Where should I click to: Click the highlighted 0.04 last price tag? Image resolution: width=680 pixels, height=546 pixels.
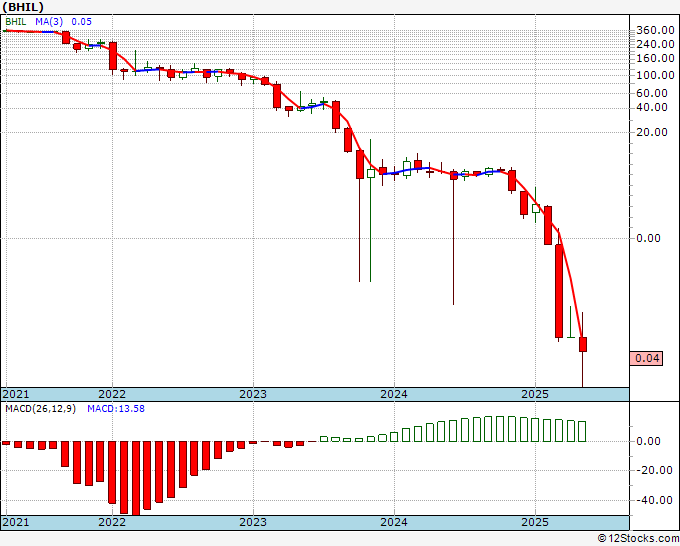(646, 358)
